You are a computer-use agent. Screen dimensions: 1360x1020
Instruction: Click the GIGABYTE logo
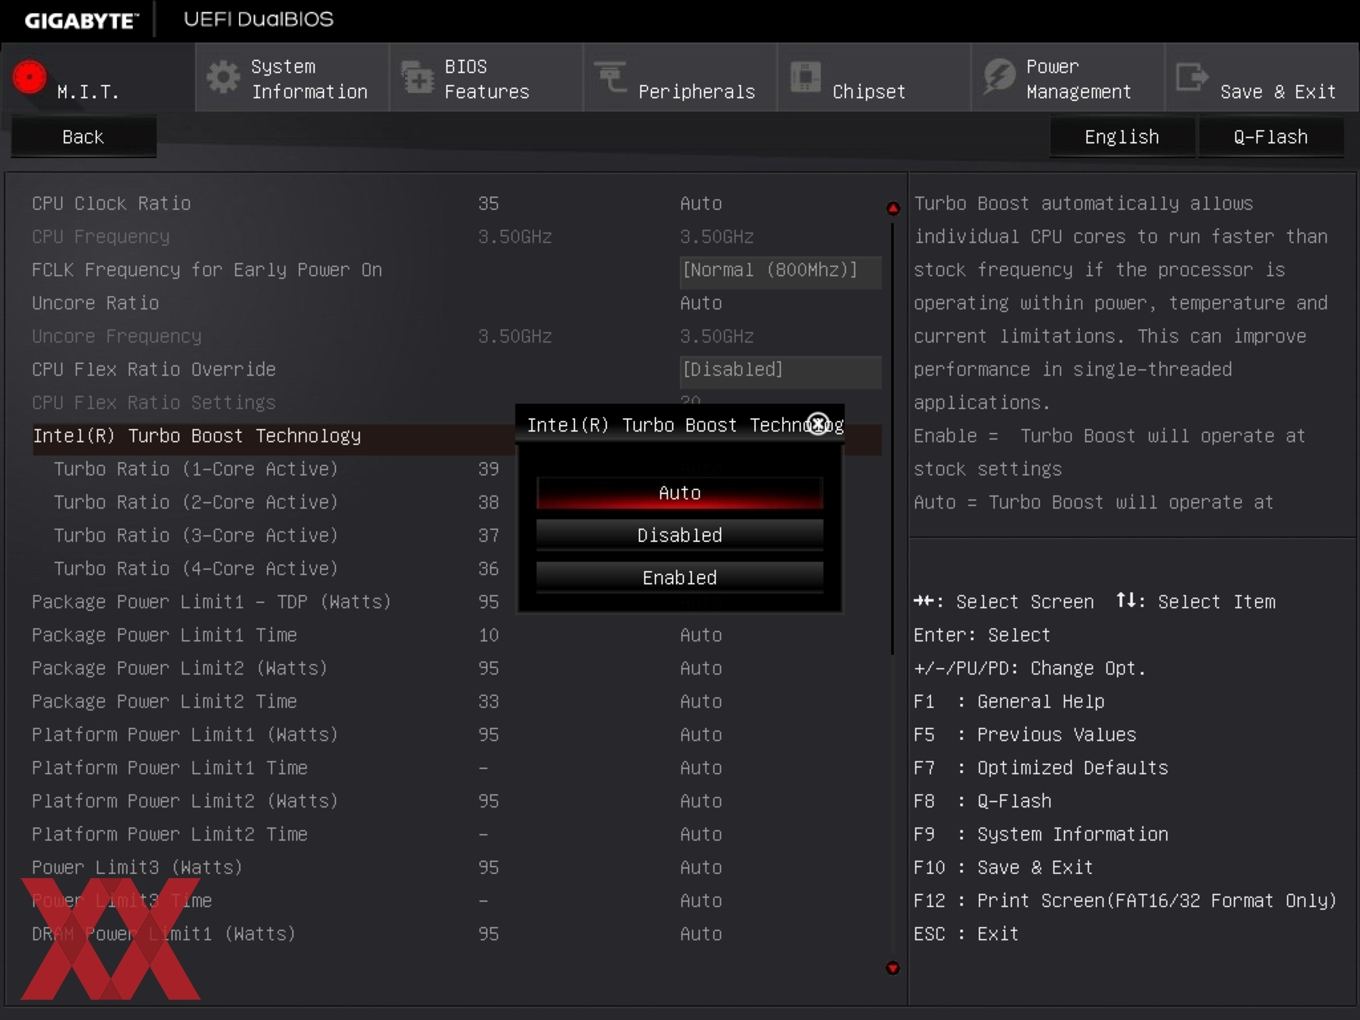(81, 20)
